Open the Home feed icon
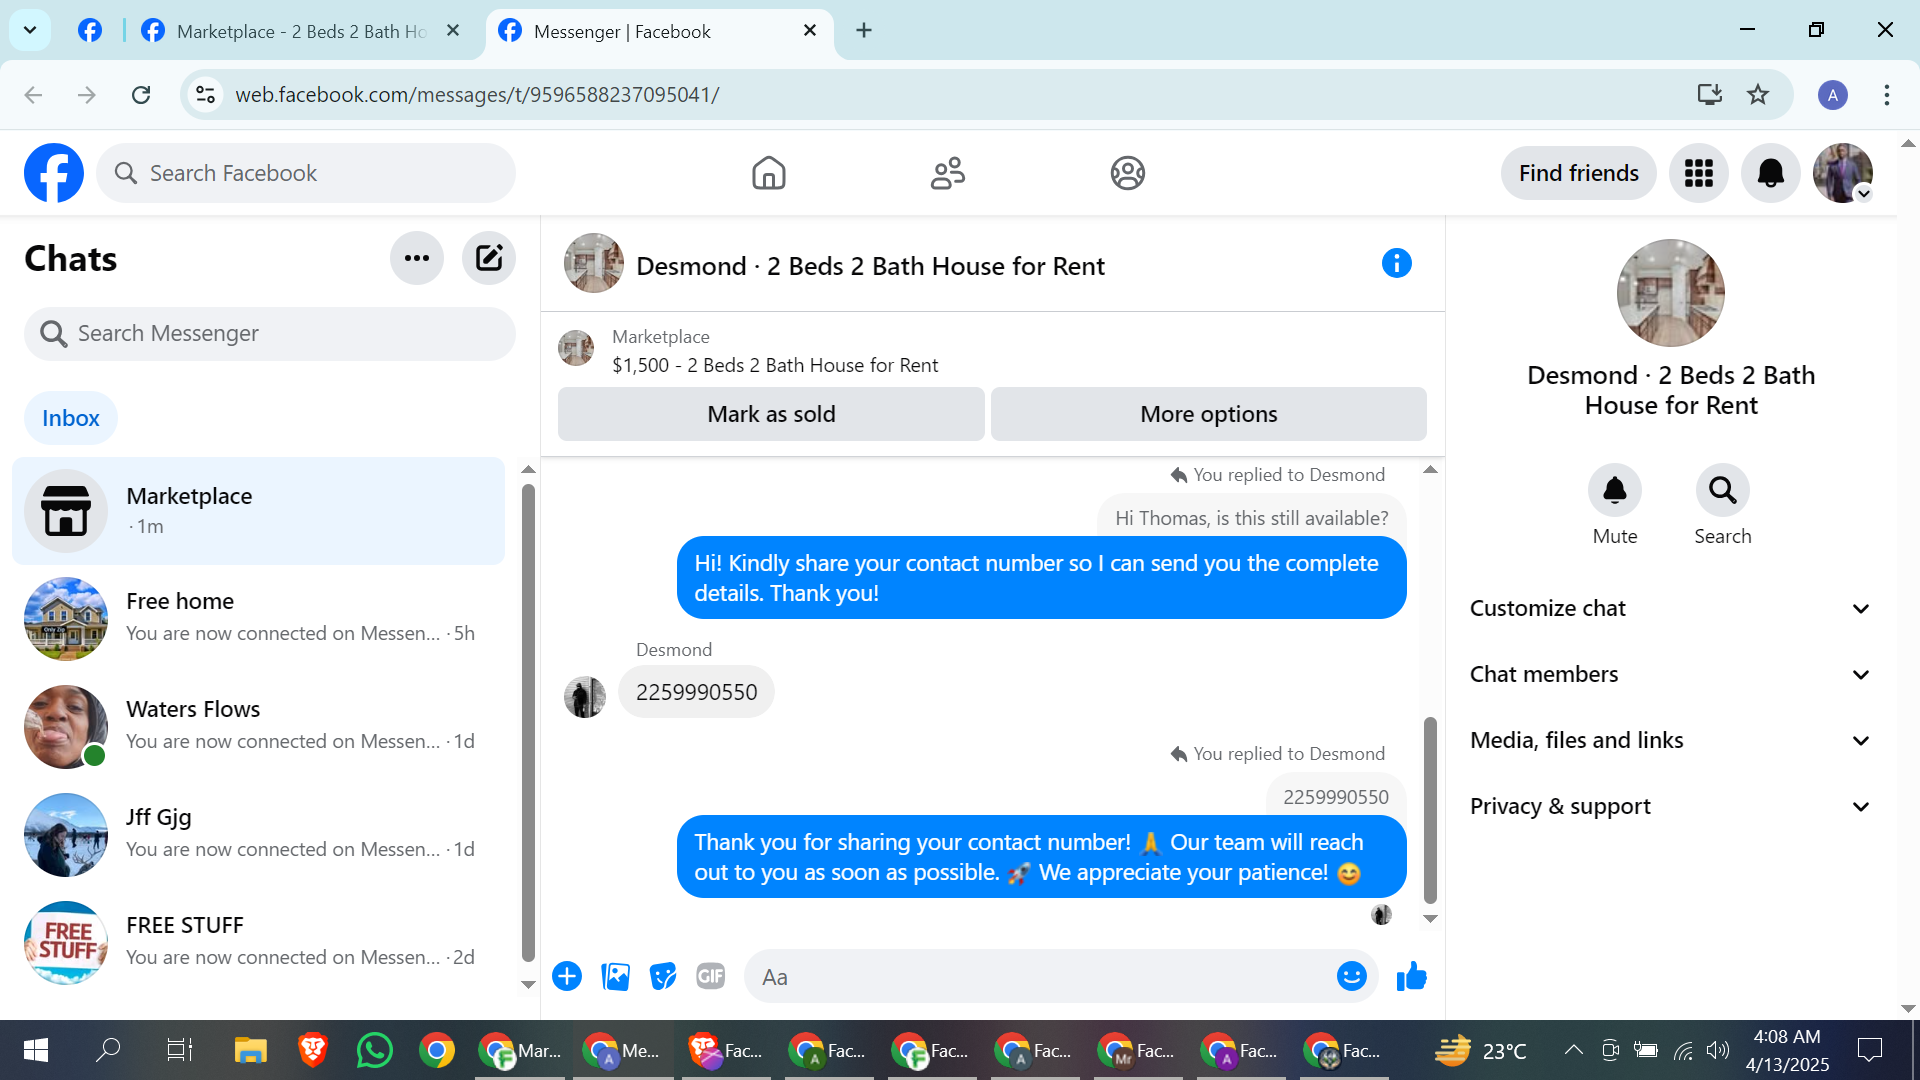This screenshot has height=1080, width=1920. (x=769, y=173)
